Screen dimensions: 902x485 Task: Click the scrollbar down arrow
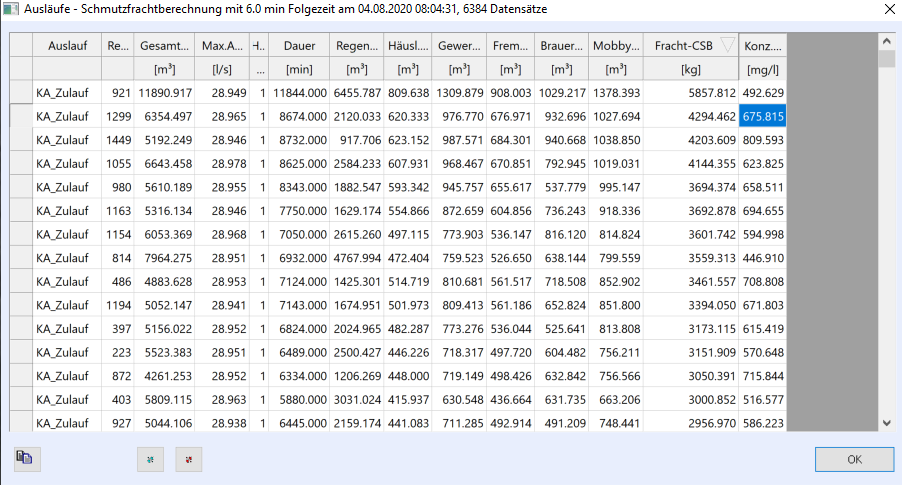click(x=886, y=423)
